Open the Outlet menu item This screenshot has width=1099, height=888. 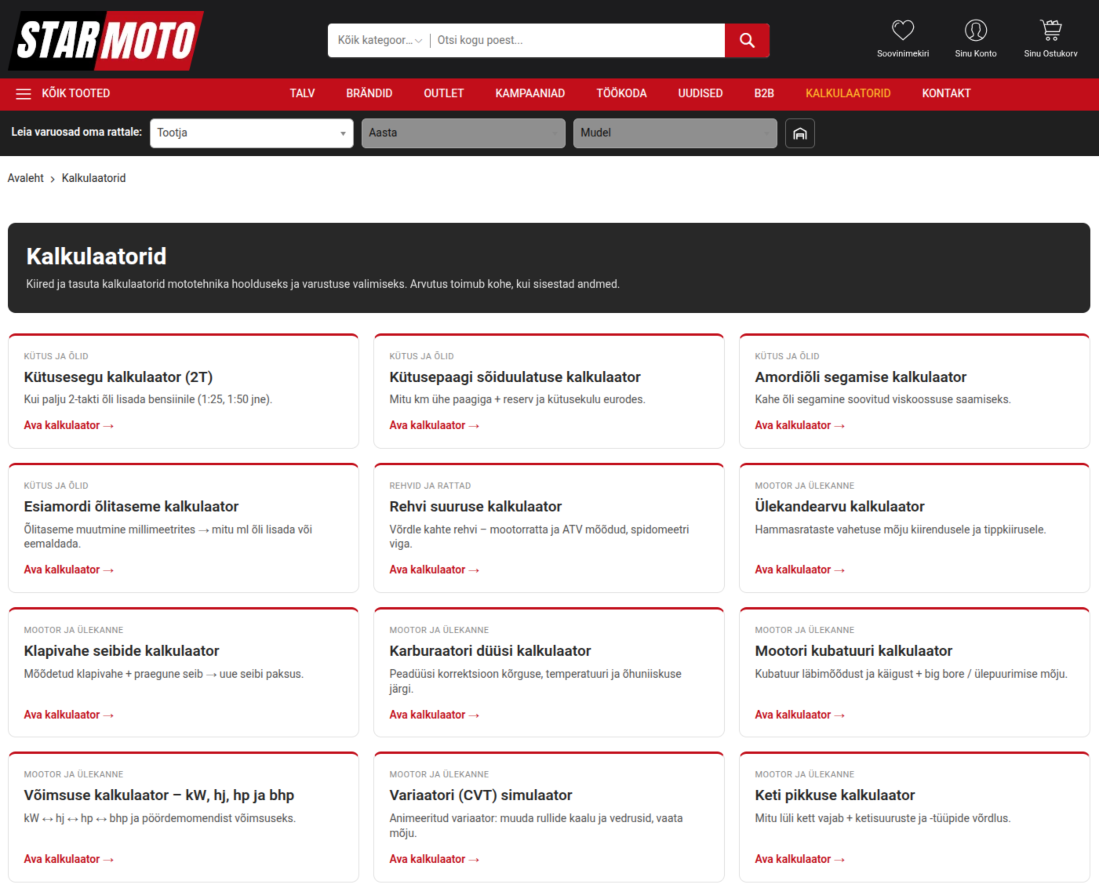[444, 93]
